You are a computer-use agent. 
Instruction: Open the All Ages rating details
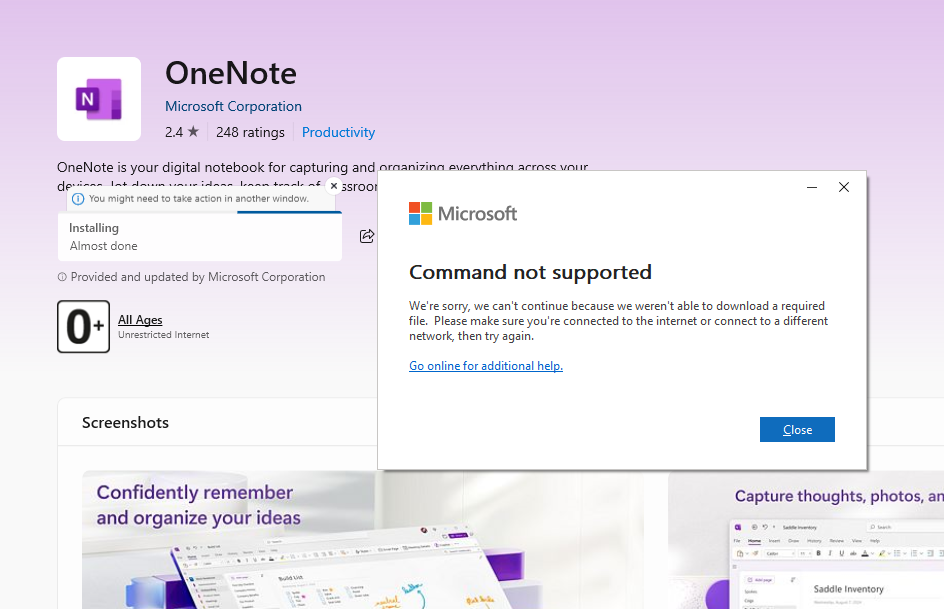tap(140, 319)
